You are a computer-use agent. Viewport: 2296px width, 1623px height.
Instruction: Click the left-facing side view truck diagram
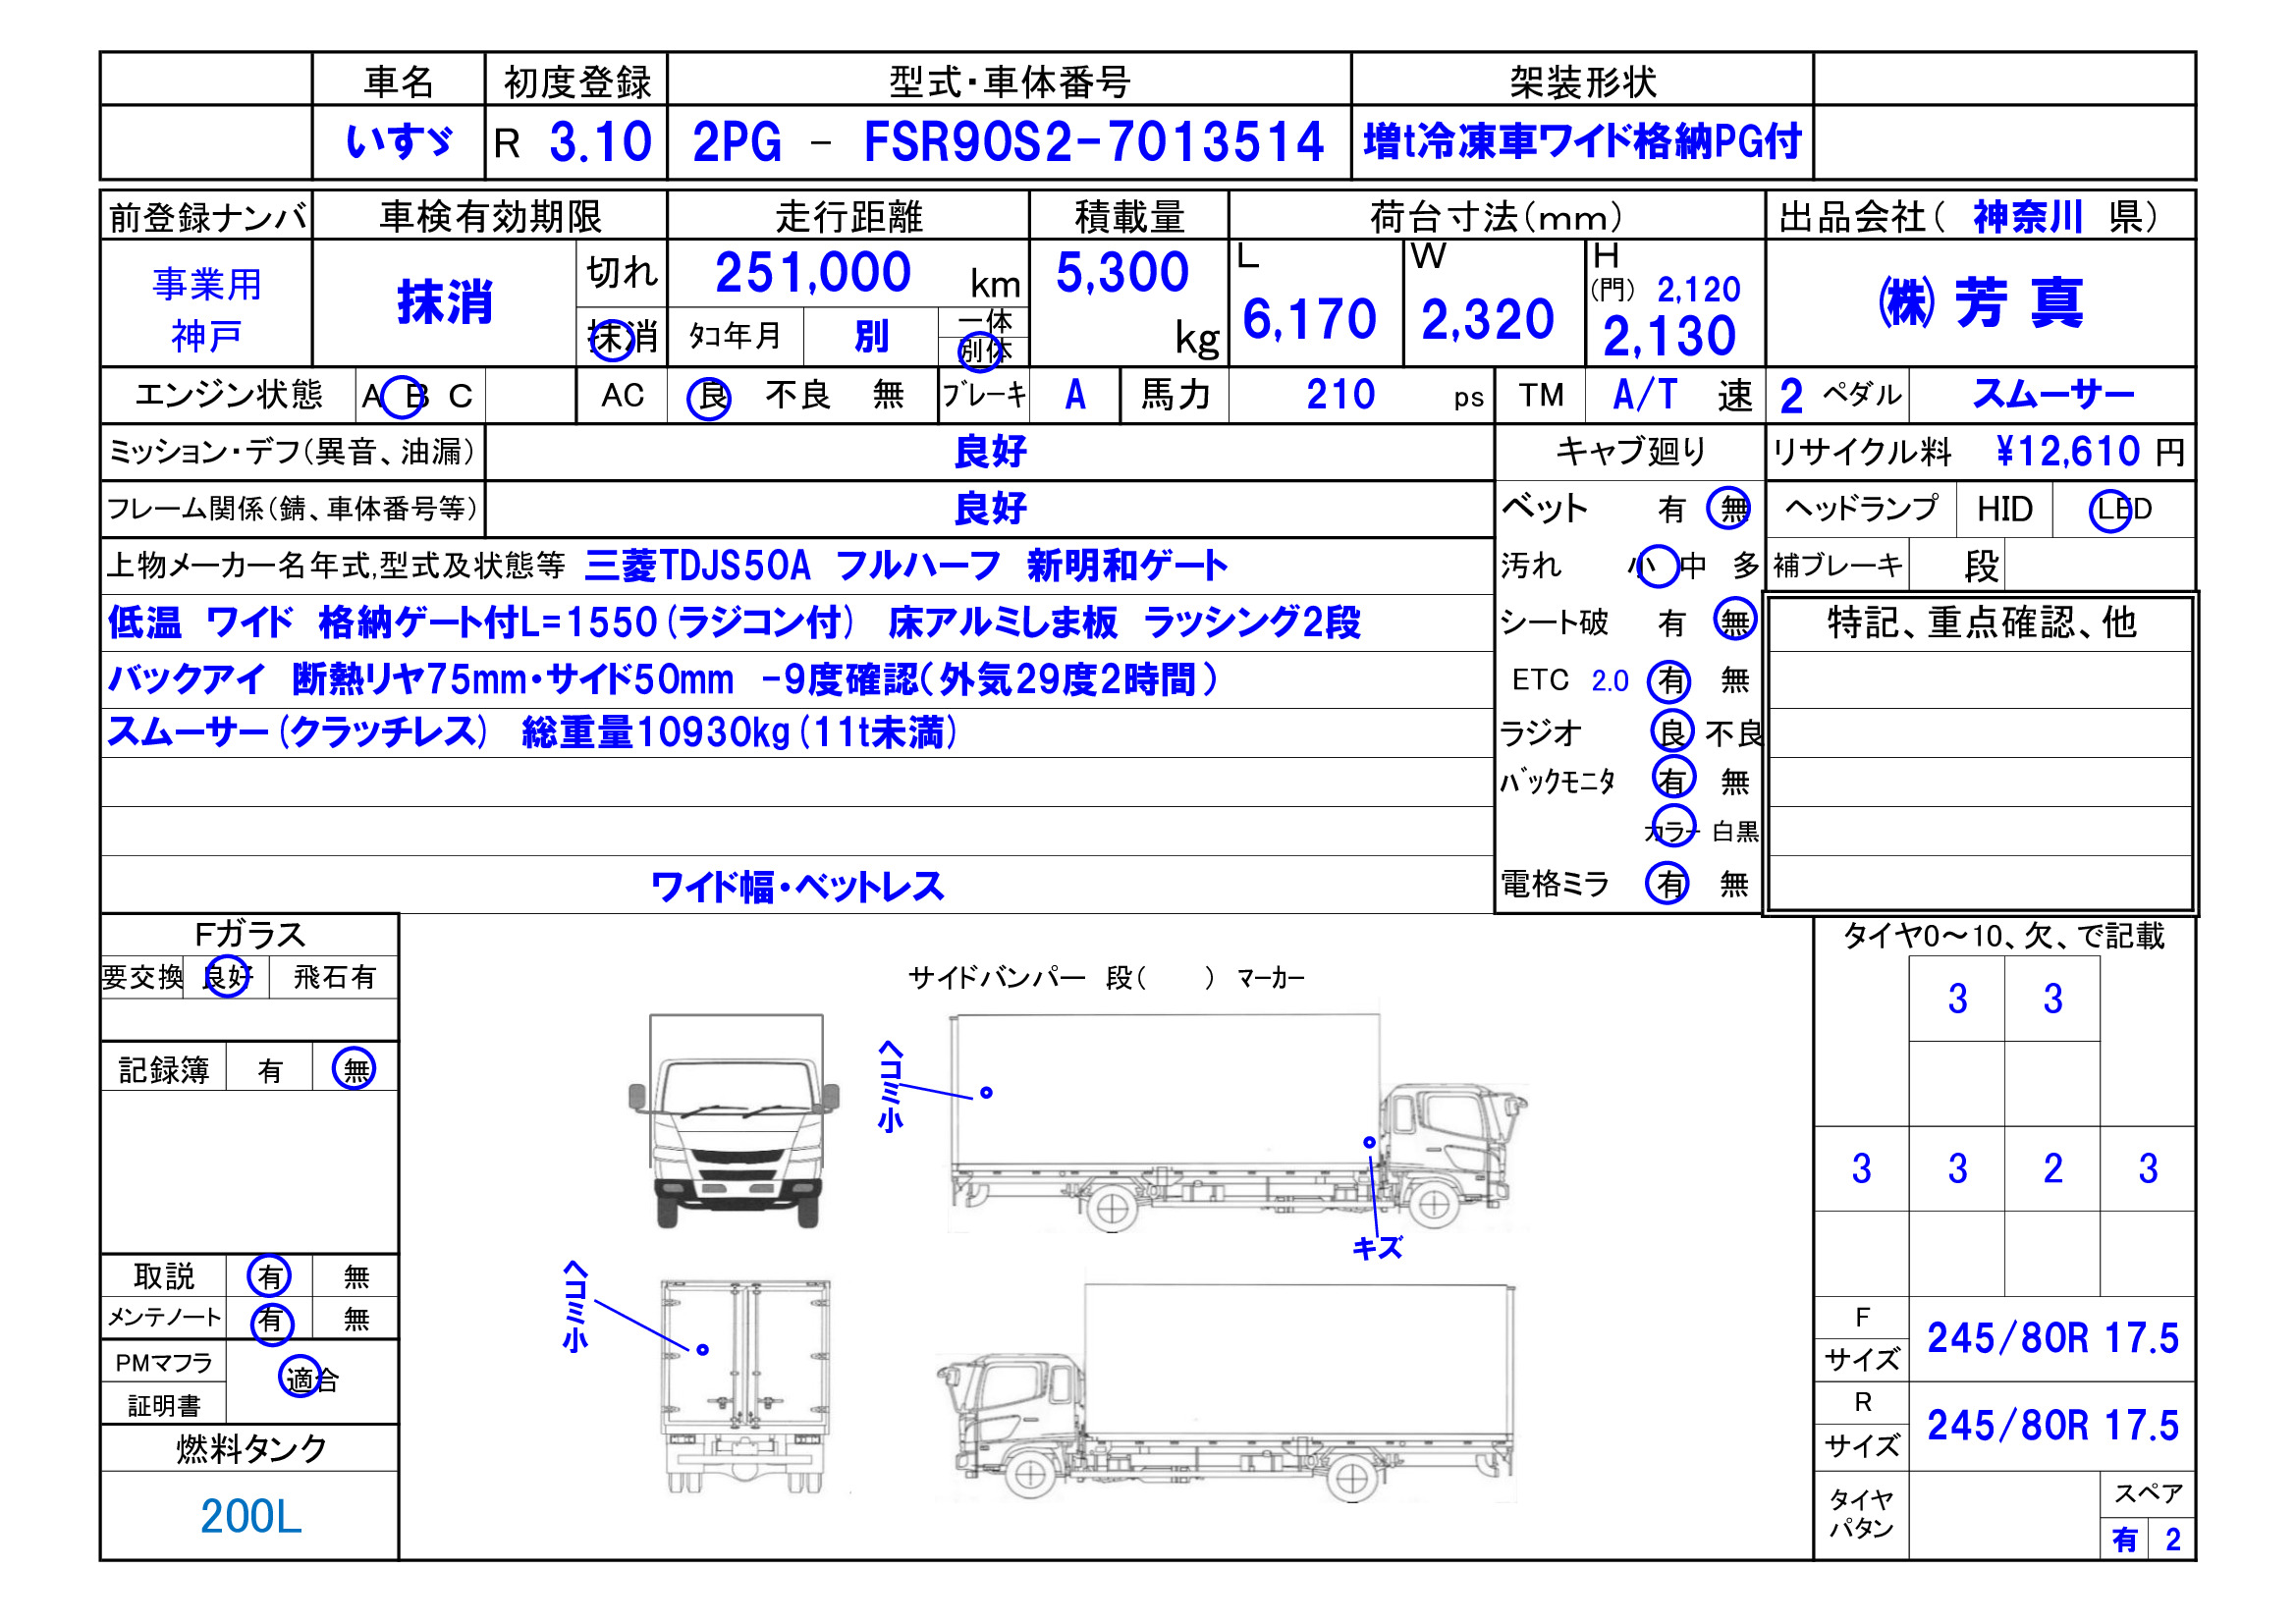(1226, 1393)
